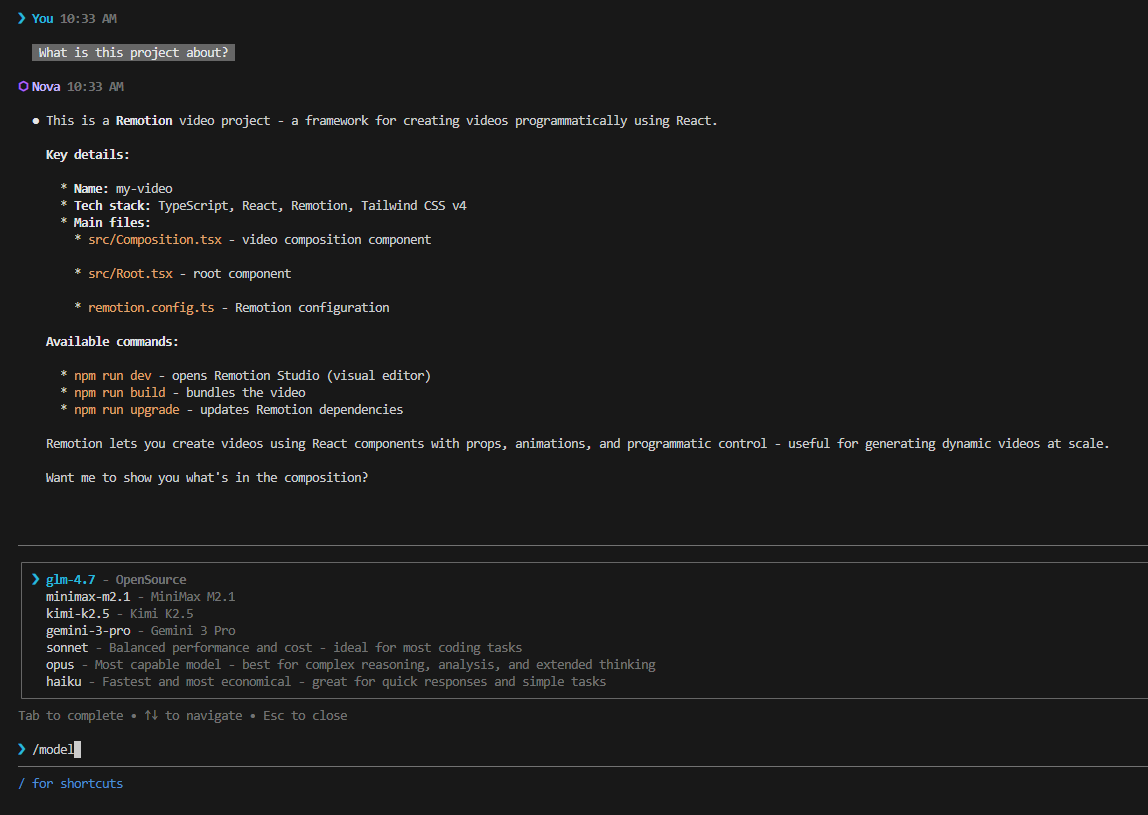Select the opus model from the list
Image resolution: width=1148 pixels, height=815 pixels.
tap(59, 664)
